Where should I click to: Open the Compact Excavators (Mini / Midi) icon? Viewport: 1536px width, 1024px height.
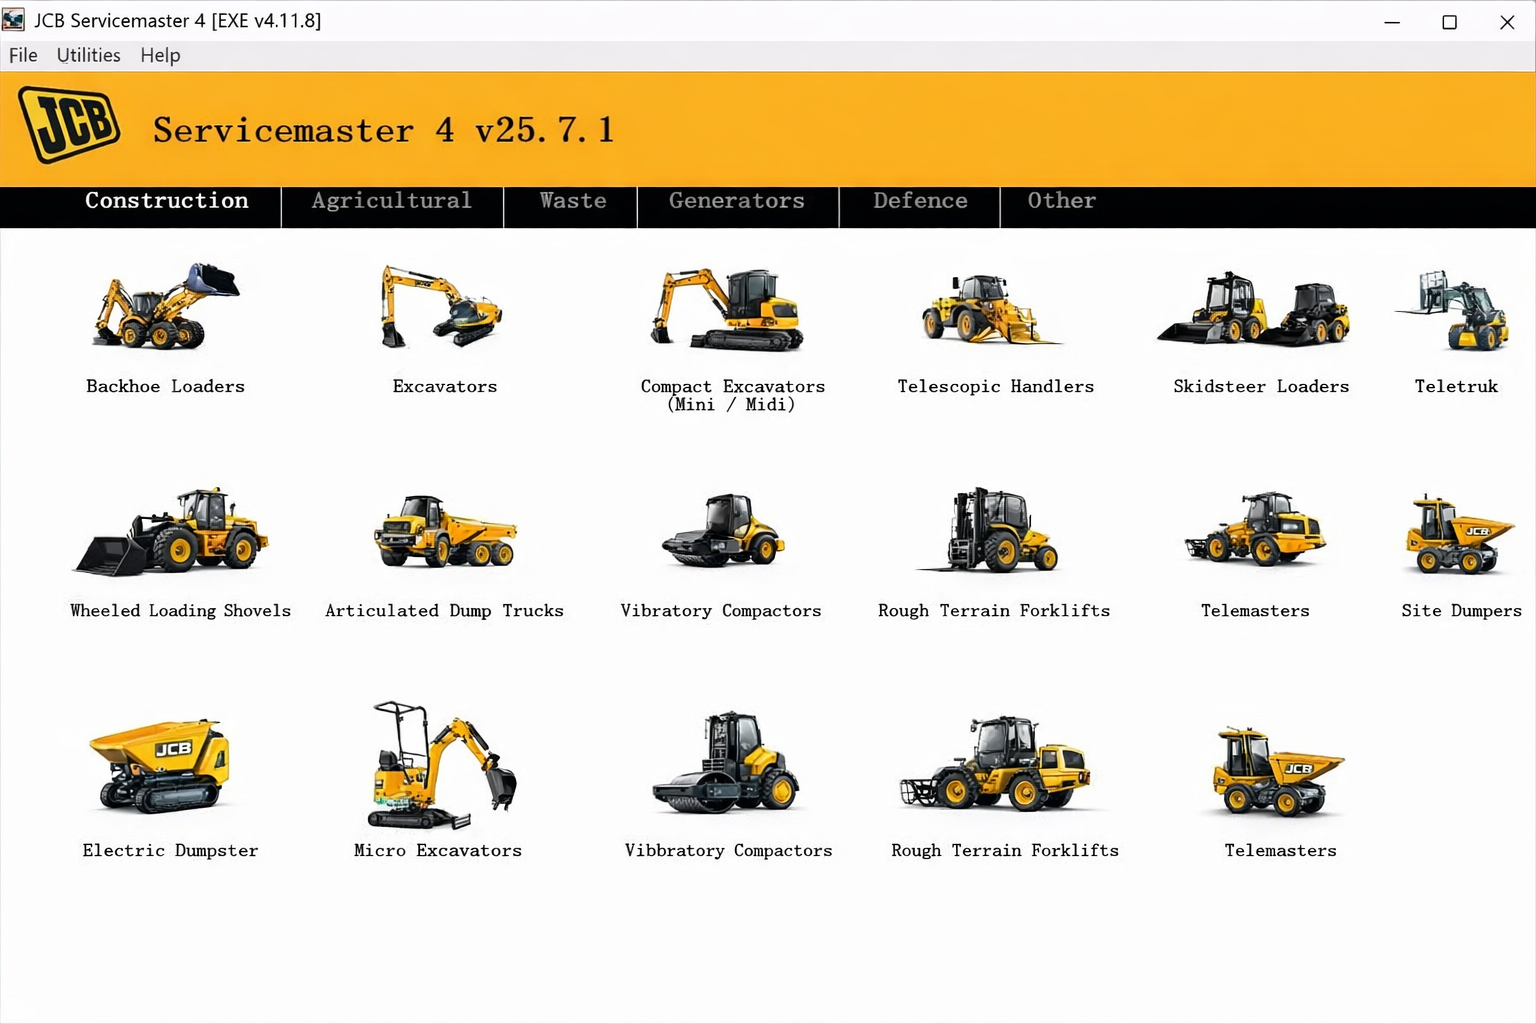tap(728, 310)
